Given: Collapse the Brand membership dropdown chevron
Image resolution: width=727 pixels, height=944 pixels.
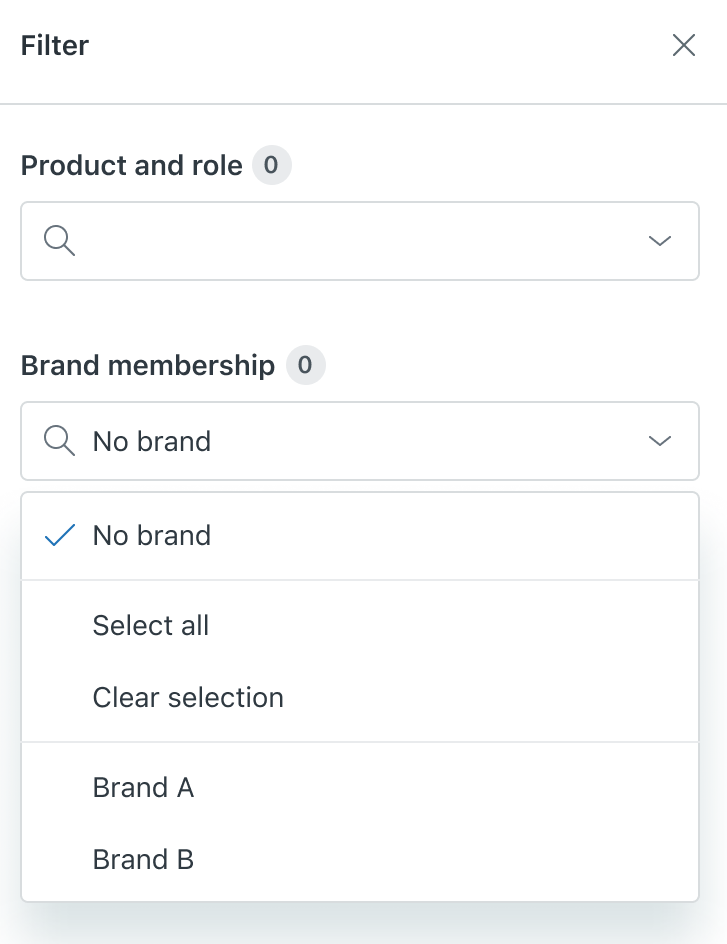Looking at the screenshot, I should pyautogui.click(x=660, y=441).
